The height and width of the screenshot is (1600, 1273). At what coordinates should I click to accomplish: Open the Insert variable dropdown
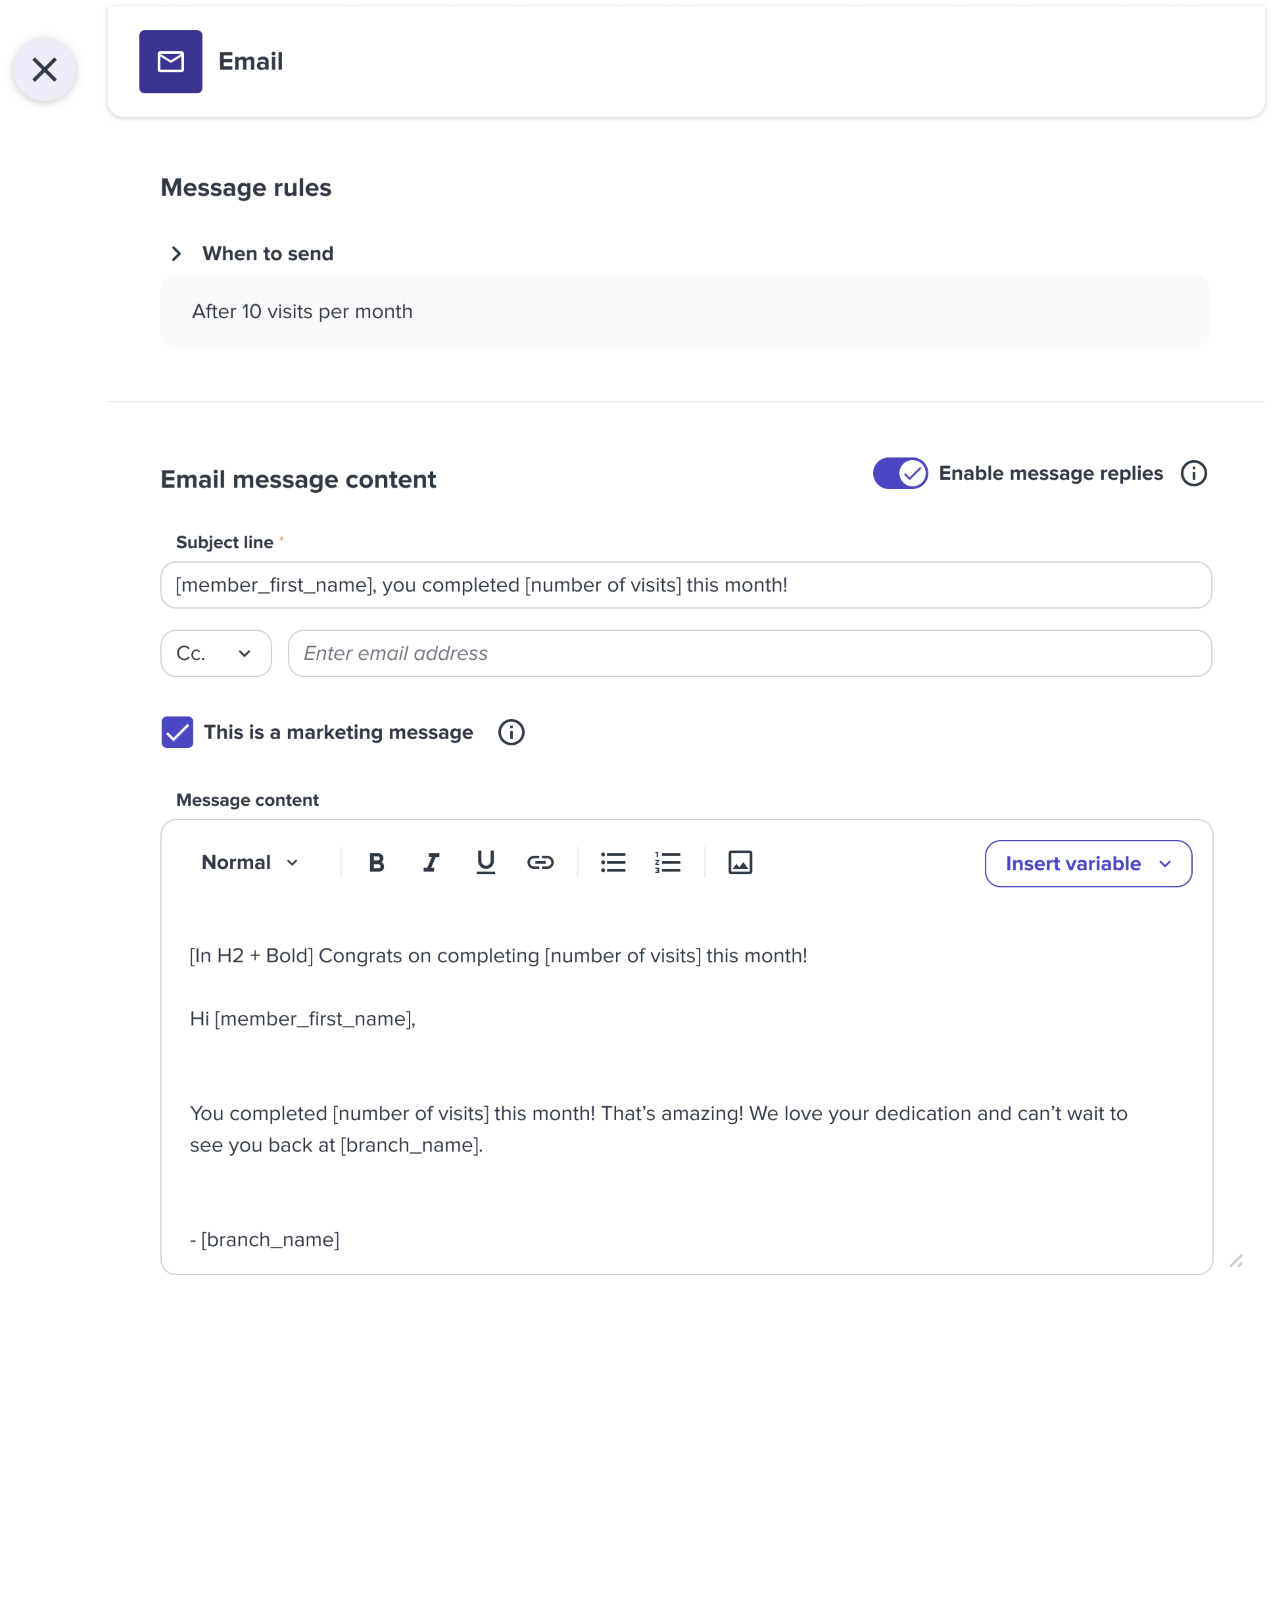(1088, 863)
